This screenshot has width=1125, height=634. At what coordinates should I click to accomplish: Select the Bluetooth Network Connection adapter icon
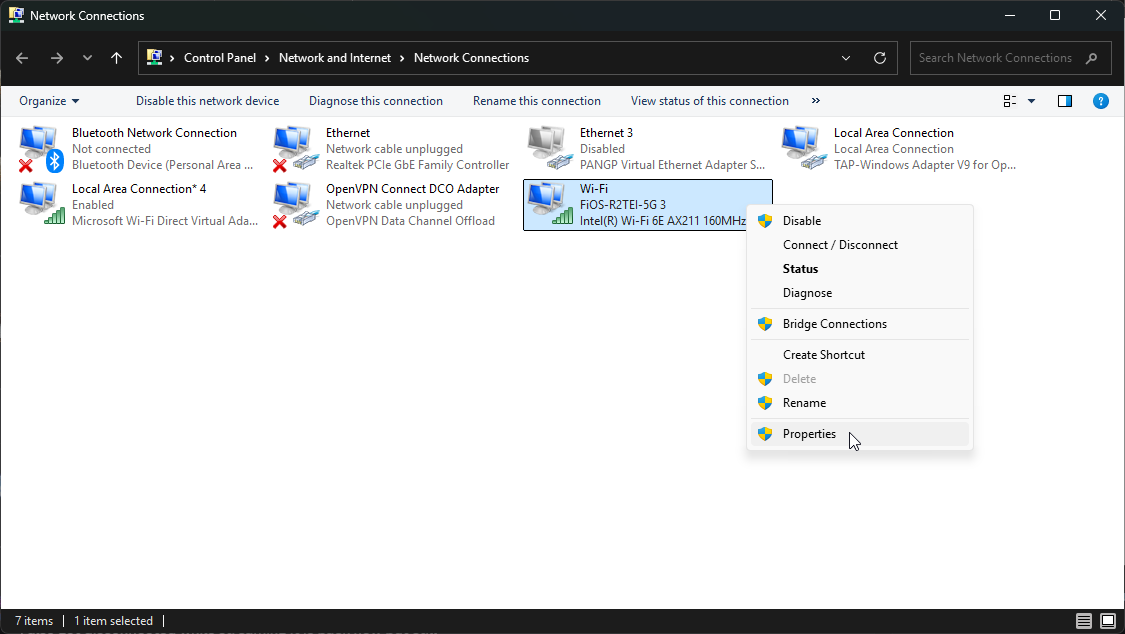[x=41, y=148]
